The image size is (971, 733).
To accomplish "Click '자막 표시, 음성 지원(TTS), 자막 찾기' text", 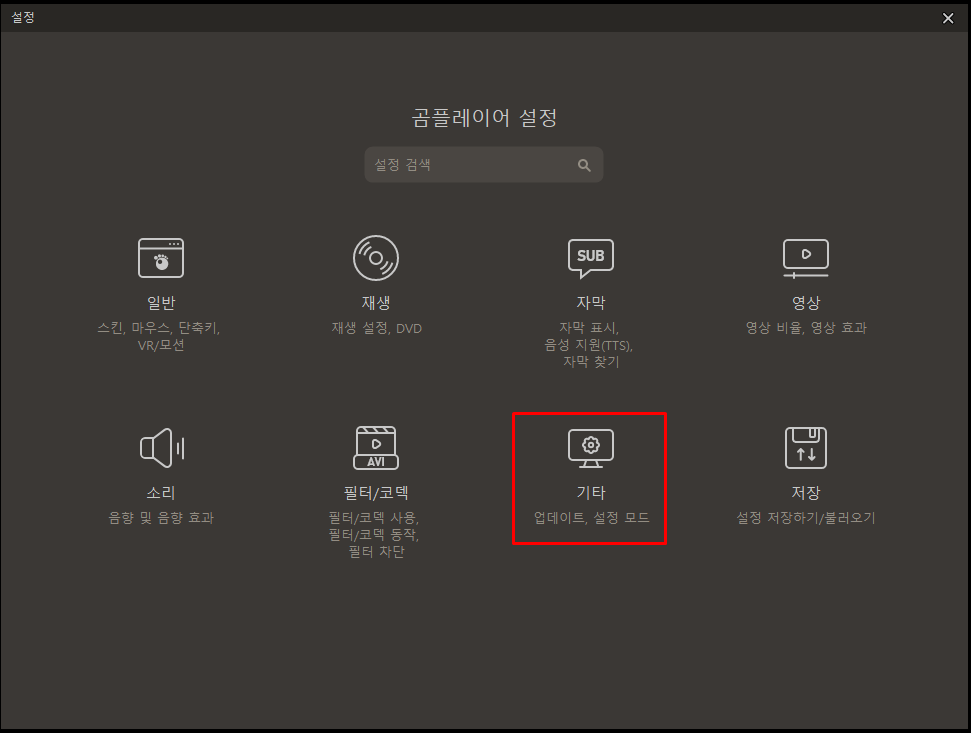I will [589, 345].
